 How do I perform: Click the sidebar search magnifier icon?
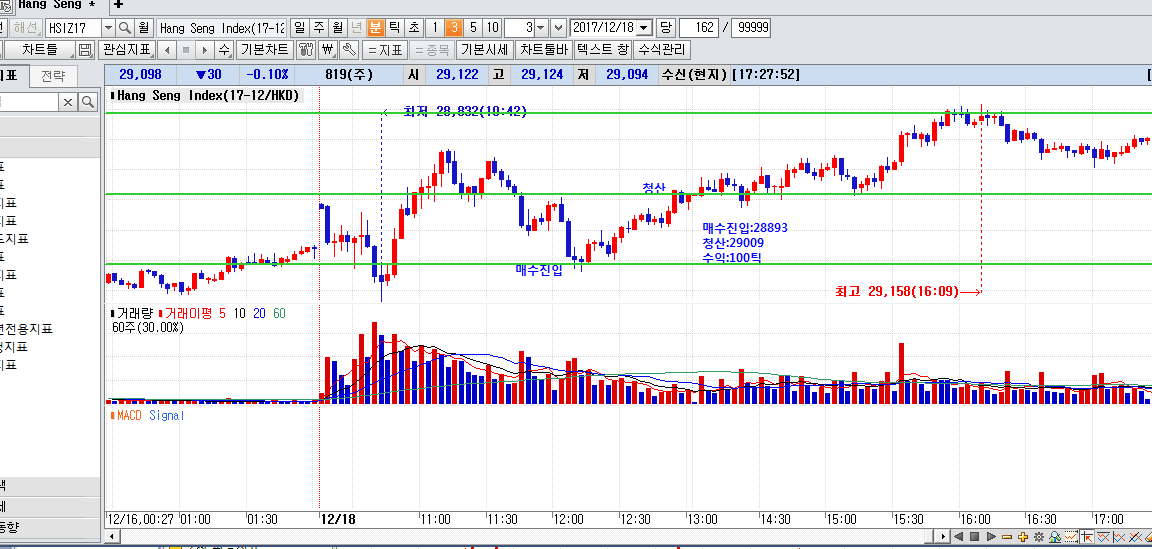(x=87, y=101)
